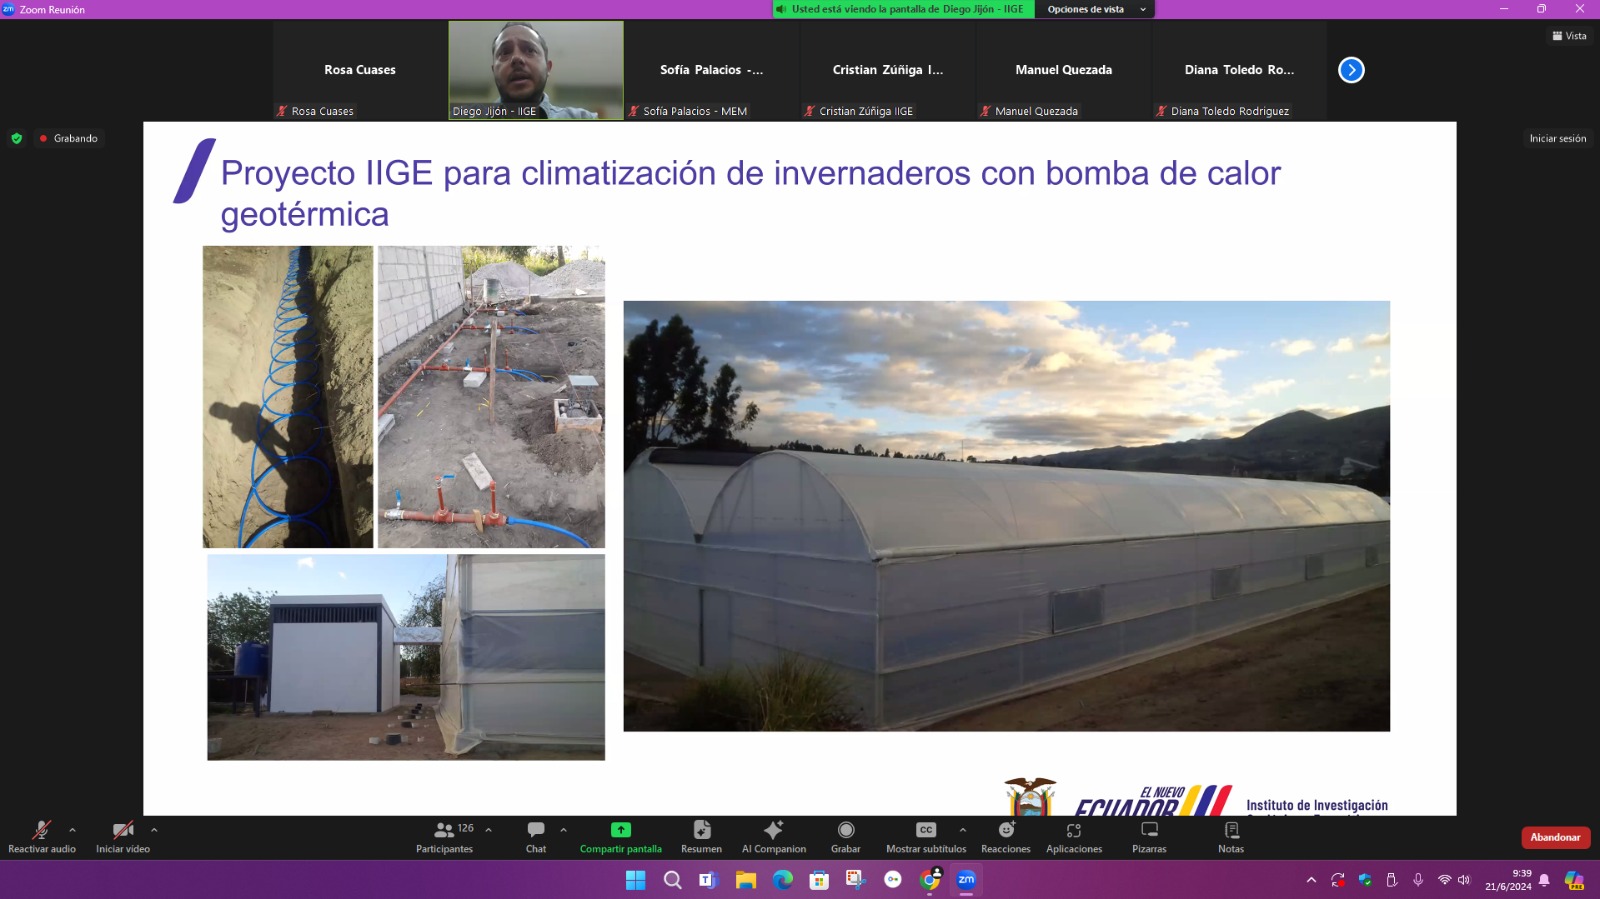Screen dimensions: 1600x899
Task: Toggle Mostrar subtítulos captions
Action: coord(925,836)
